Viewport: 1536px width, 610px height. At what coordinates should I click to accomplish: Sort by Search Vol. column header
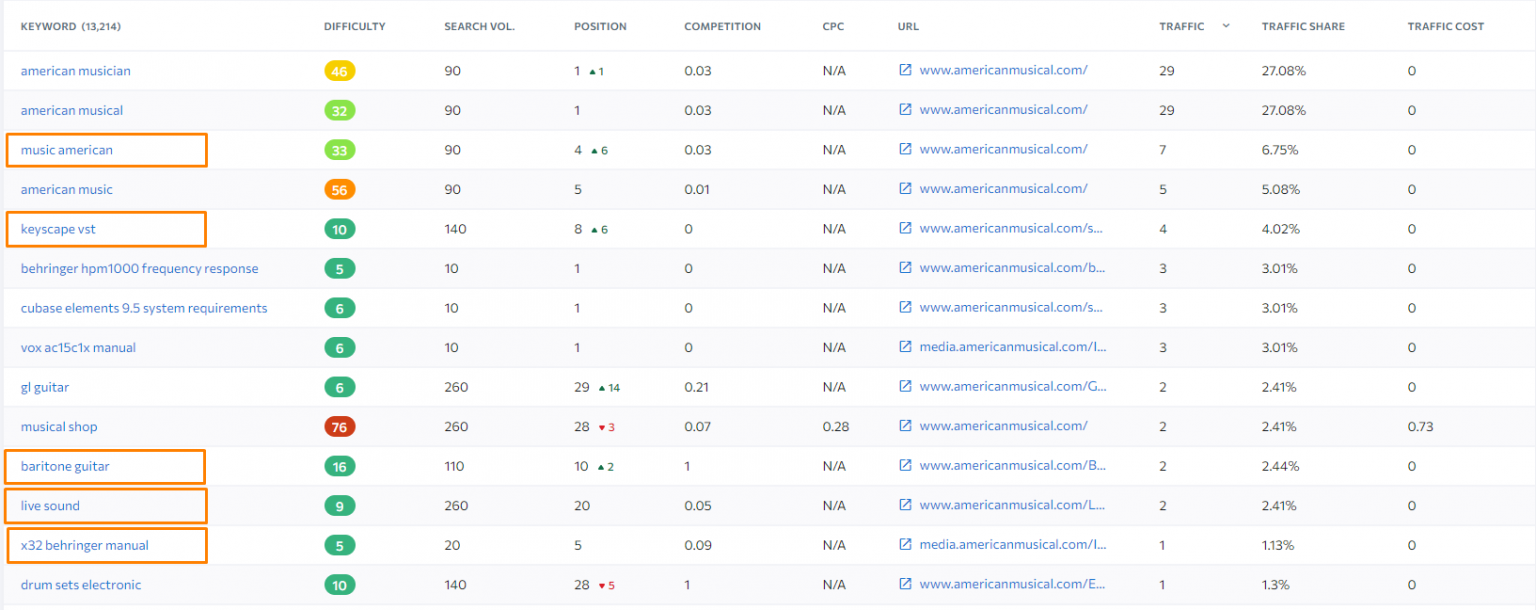coord(479,26)
